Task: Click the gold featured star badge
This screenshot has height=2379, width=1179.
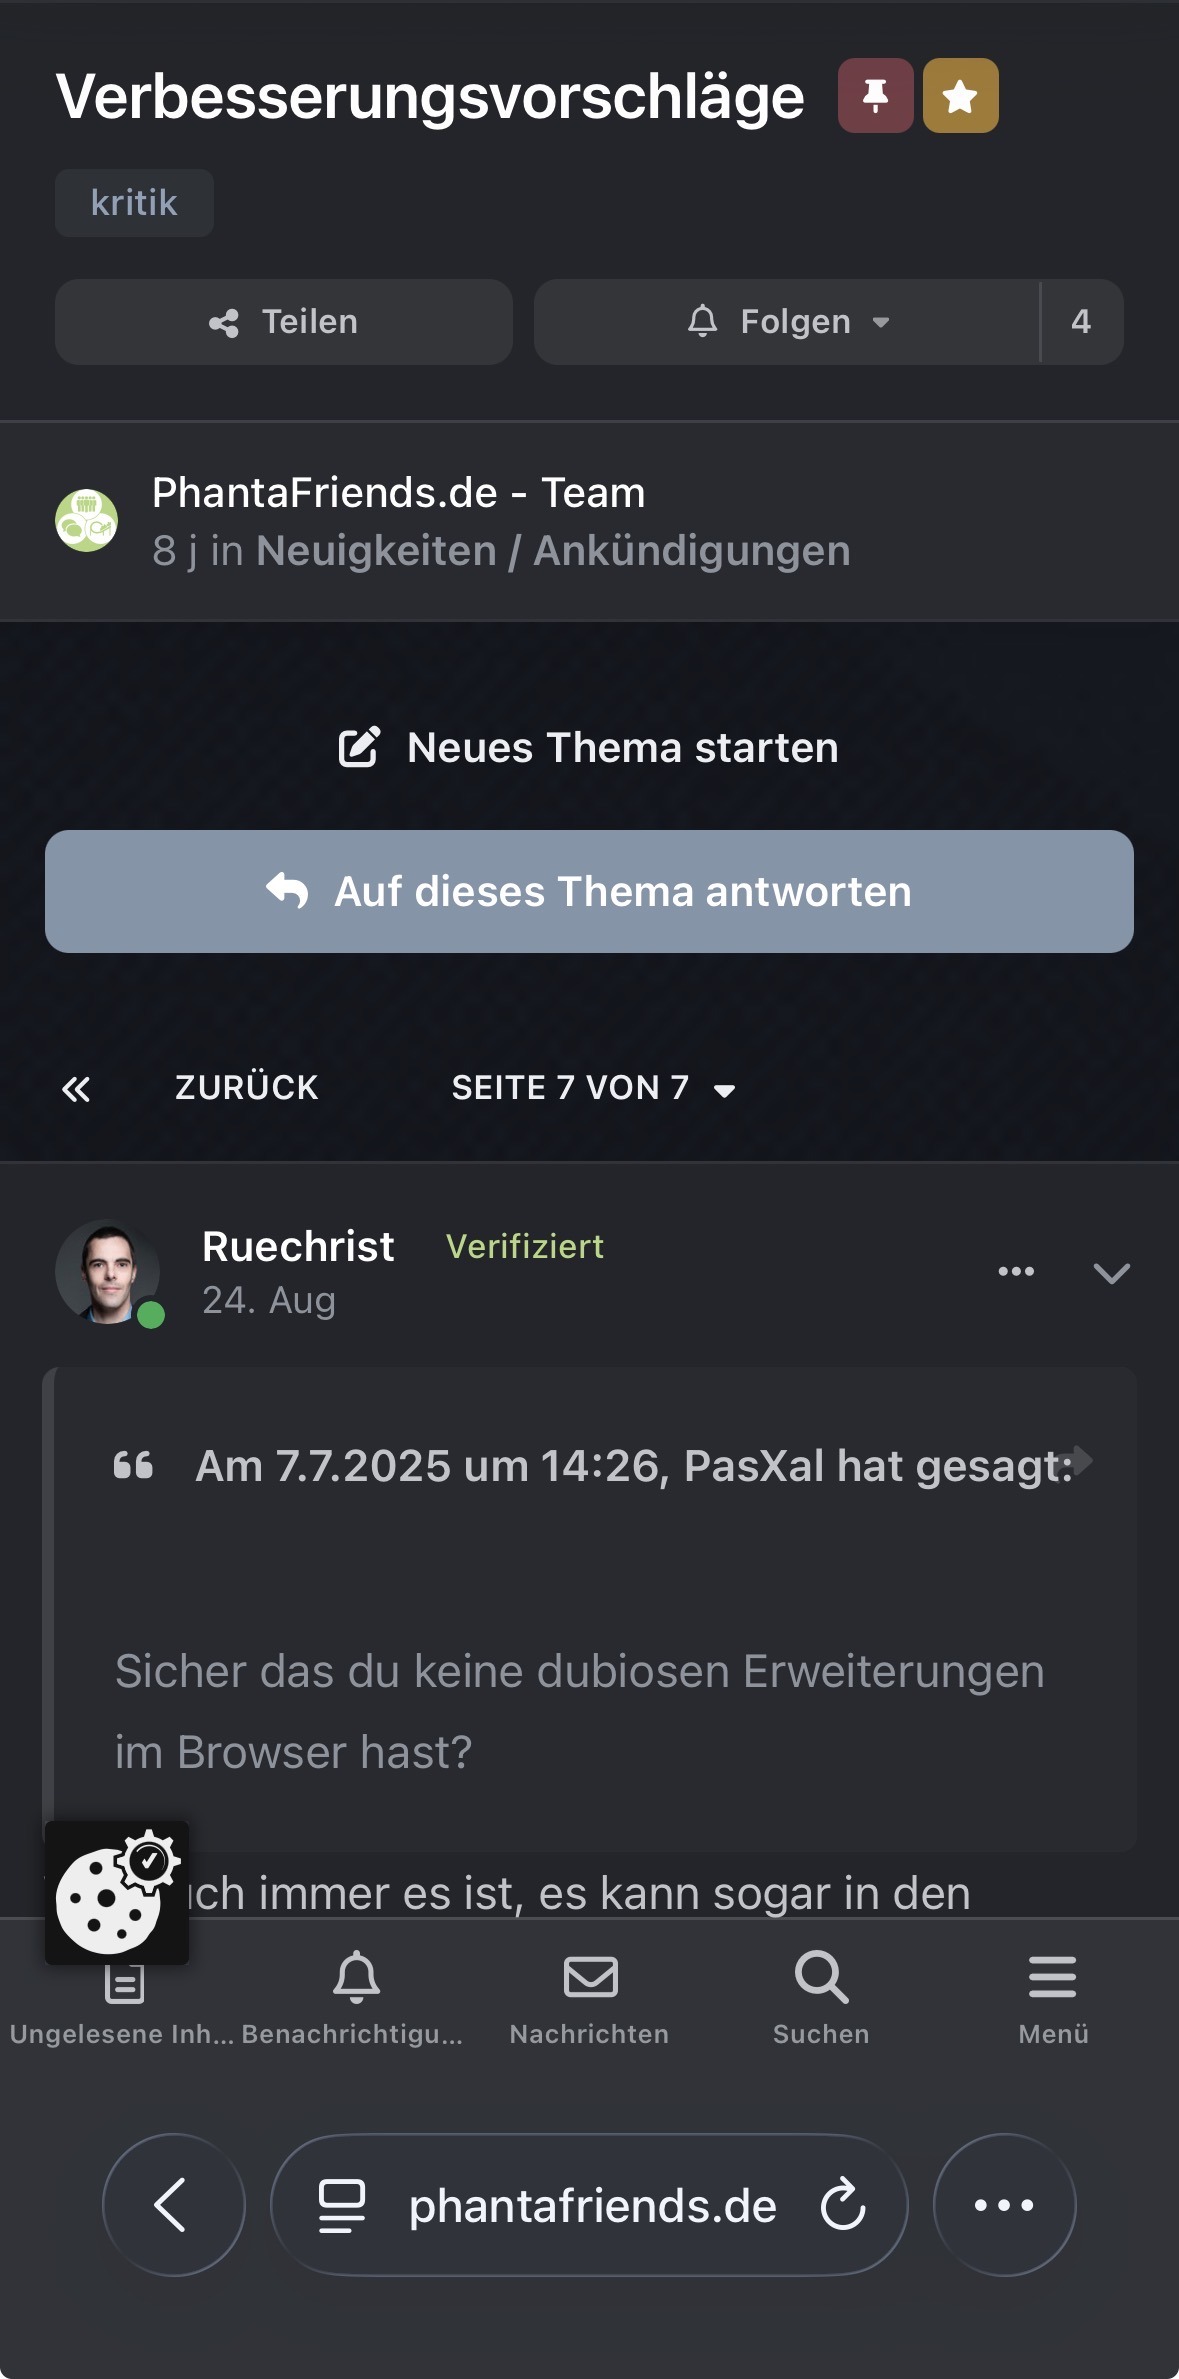Action: point(960,96)
